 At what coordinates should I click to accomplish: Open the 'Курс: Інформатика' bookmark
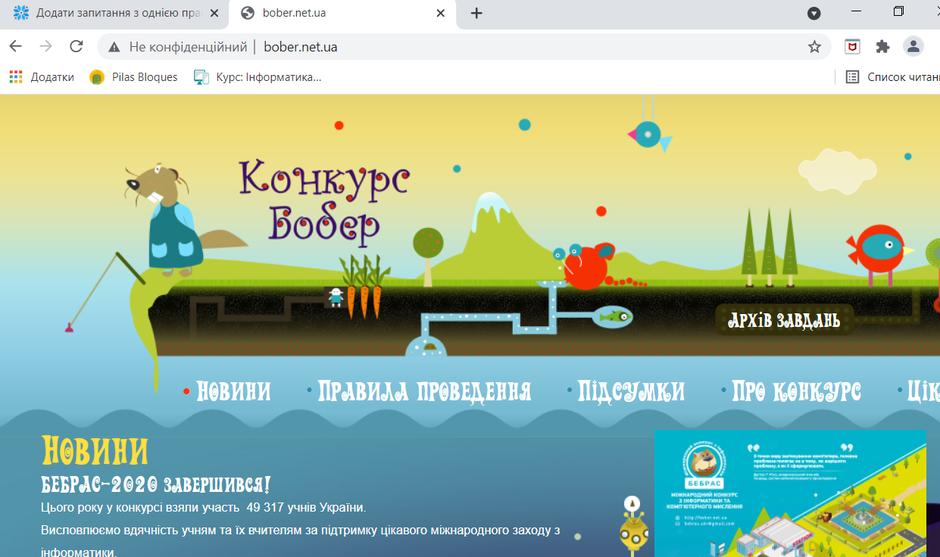click(x=258, y=77)
